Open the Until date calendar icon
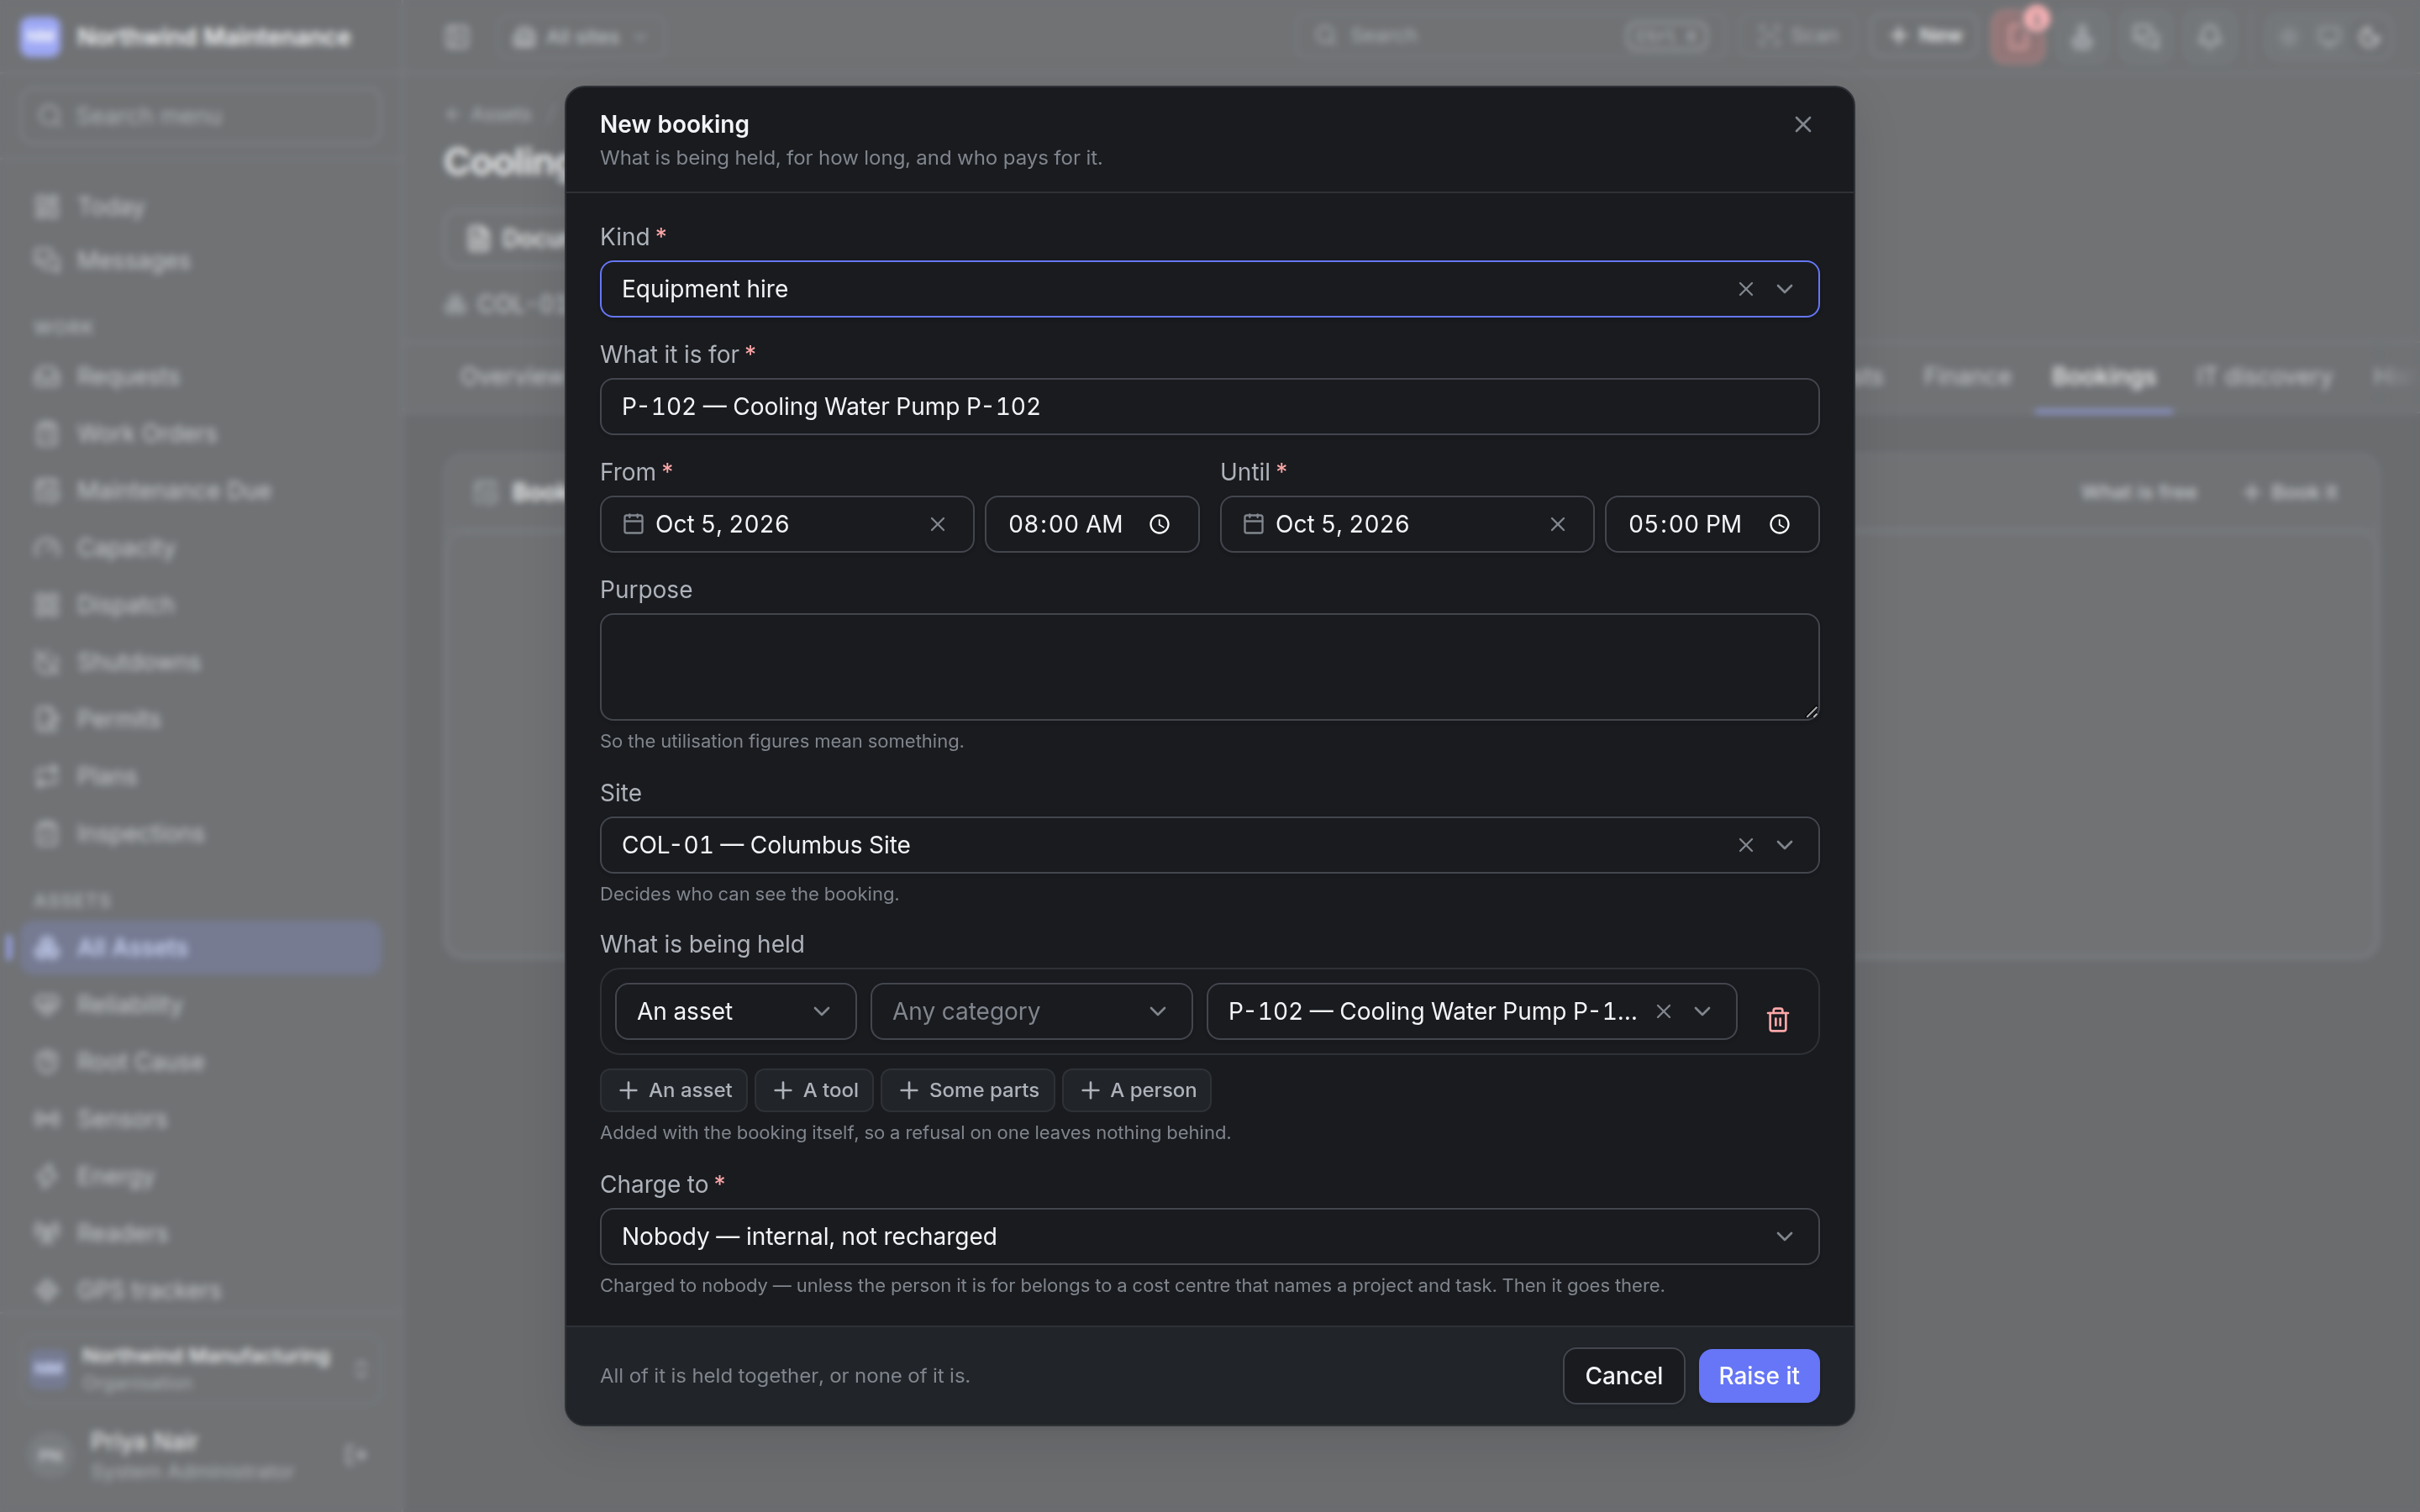Viewport: 2420px width, 1512px height. [x=1253, y=524]
